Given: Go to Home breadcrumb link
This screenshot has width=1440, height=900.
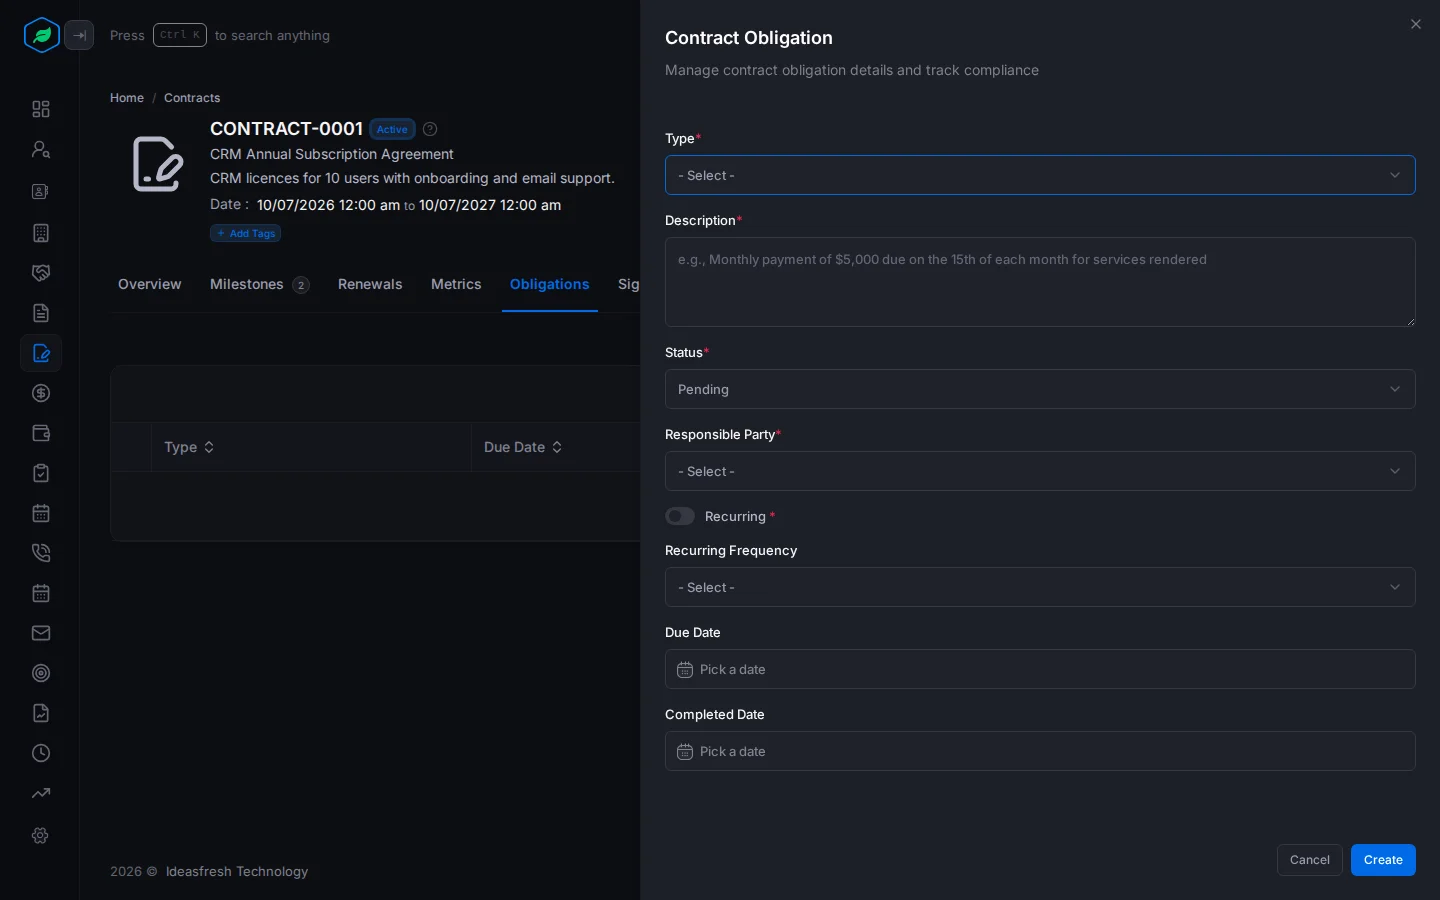Looking at the screenshot, I should tap(127, 98).
